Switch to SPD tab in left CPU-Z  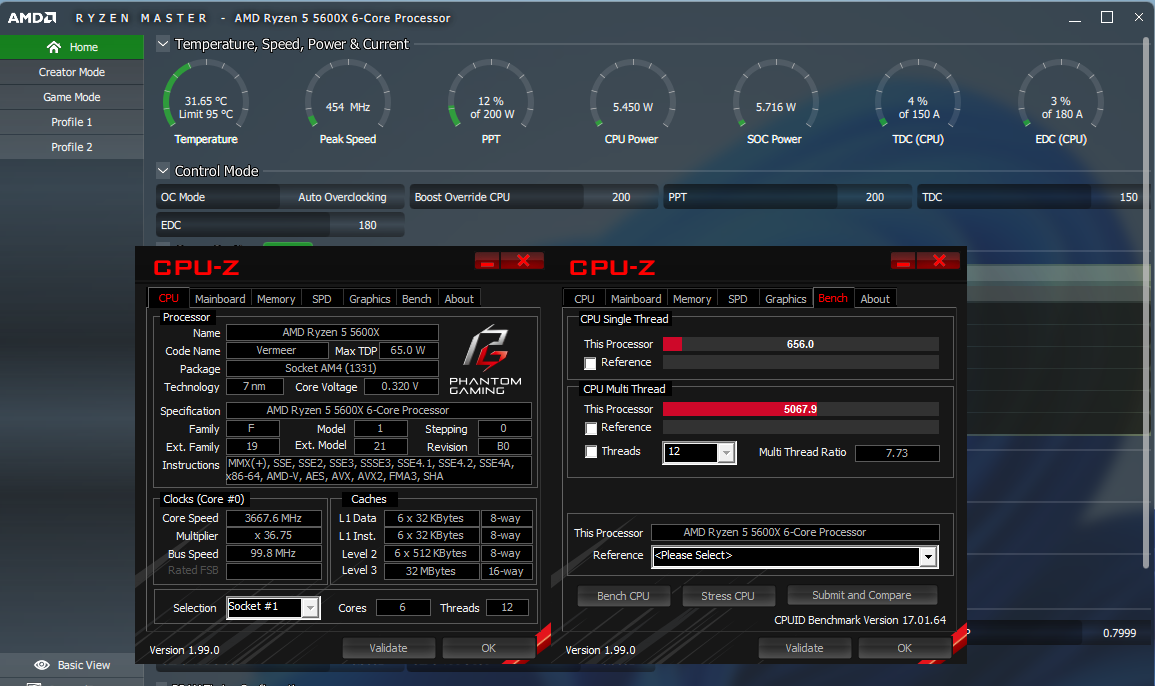click(322, 298)
